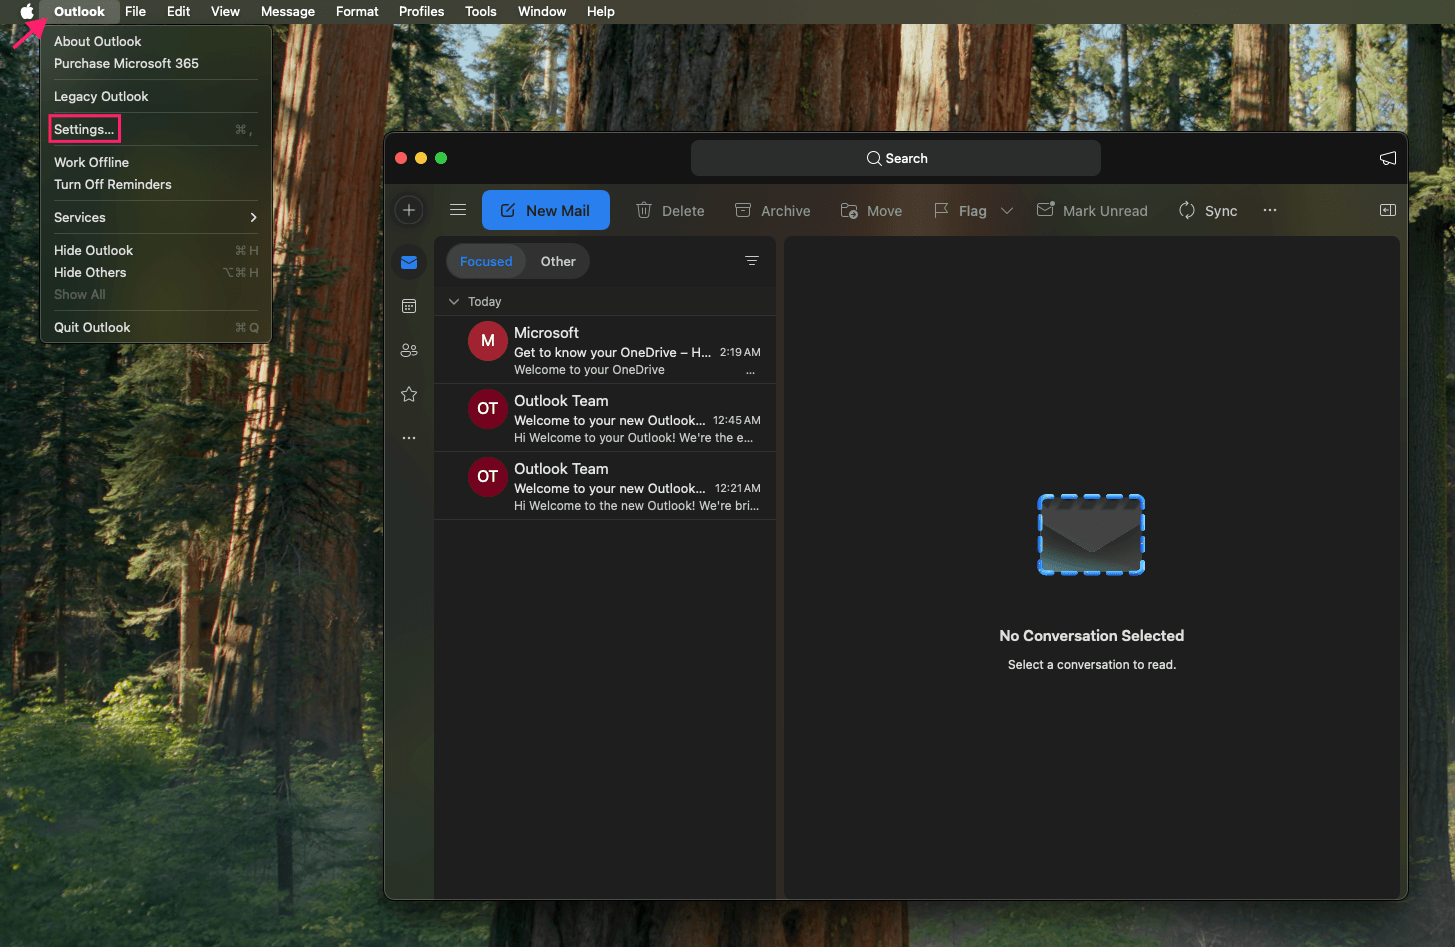Open the message list filter icon
This screenshot has width=1455, height=947.
pos(752,261)
